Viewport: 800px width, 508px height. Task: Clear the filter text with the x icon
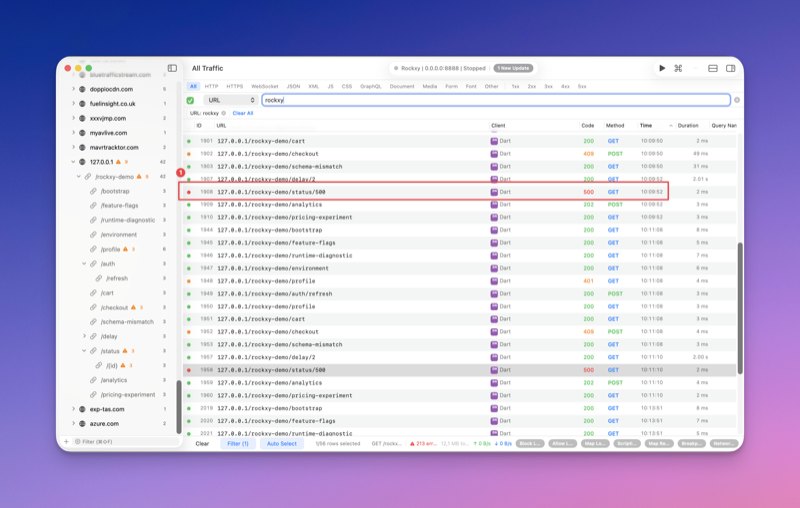737,100
